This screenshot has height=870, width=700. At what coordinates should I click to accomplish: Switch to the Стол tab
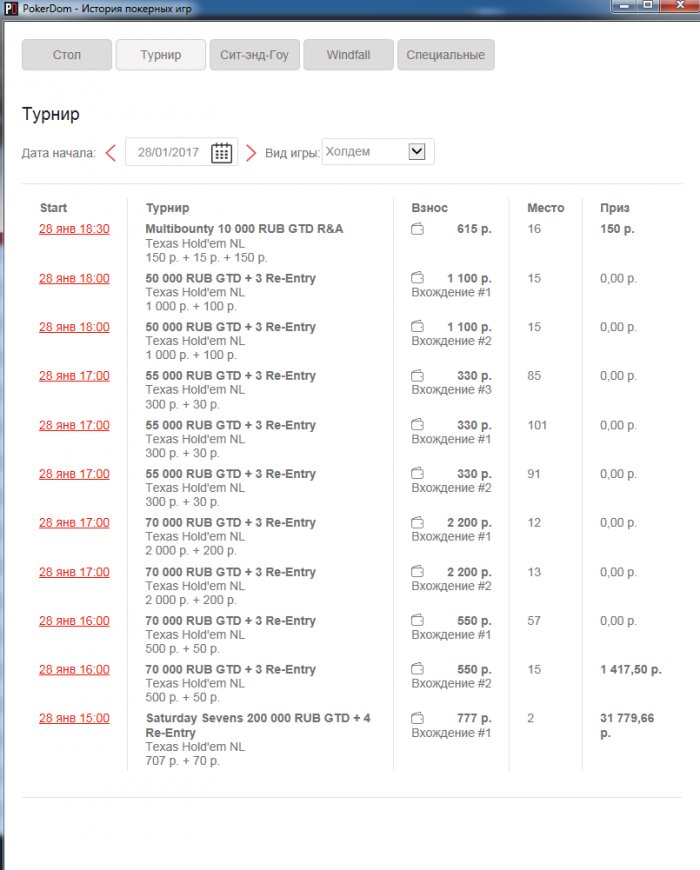(67, 55)
